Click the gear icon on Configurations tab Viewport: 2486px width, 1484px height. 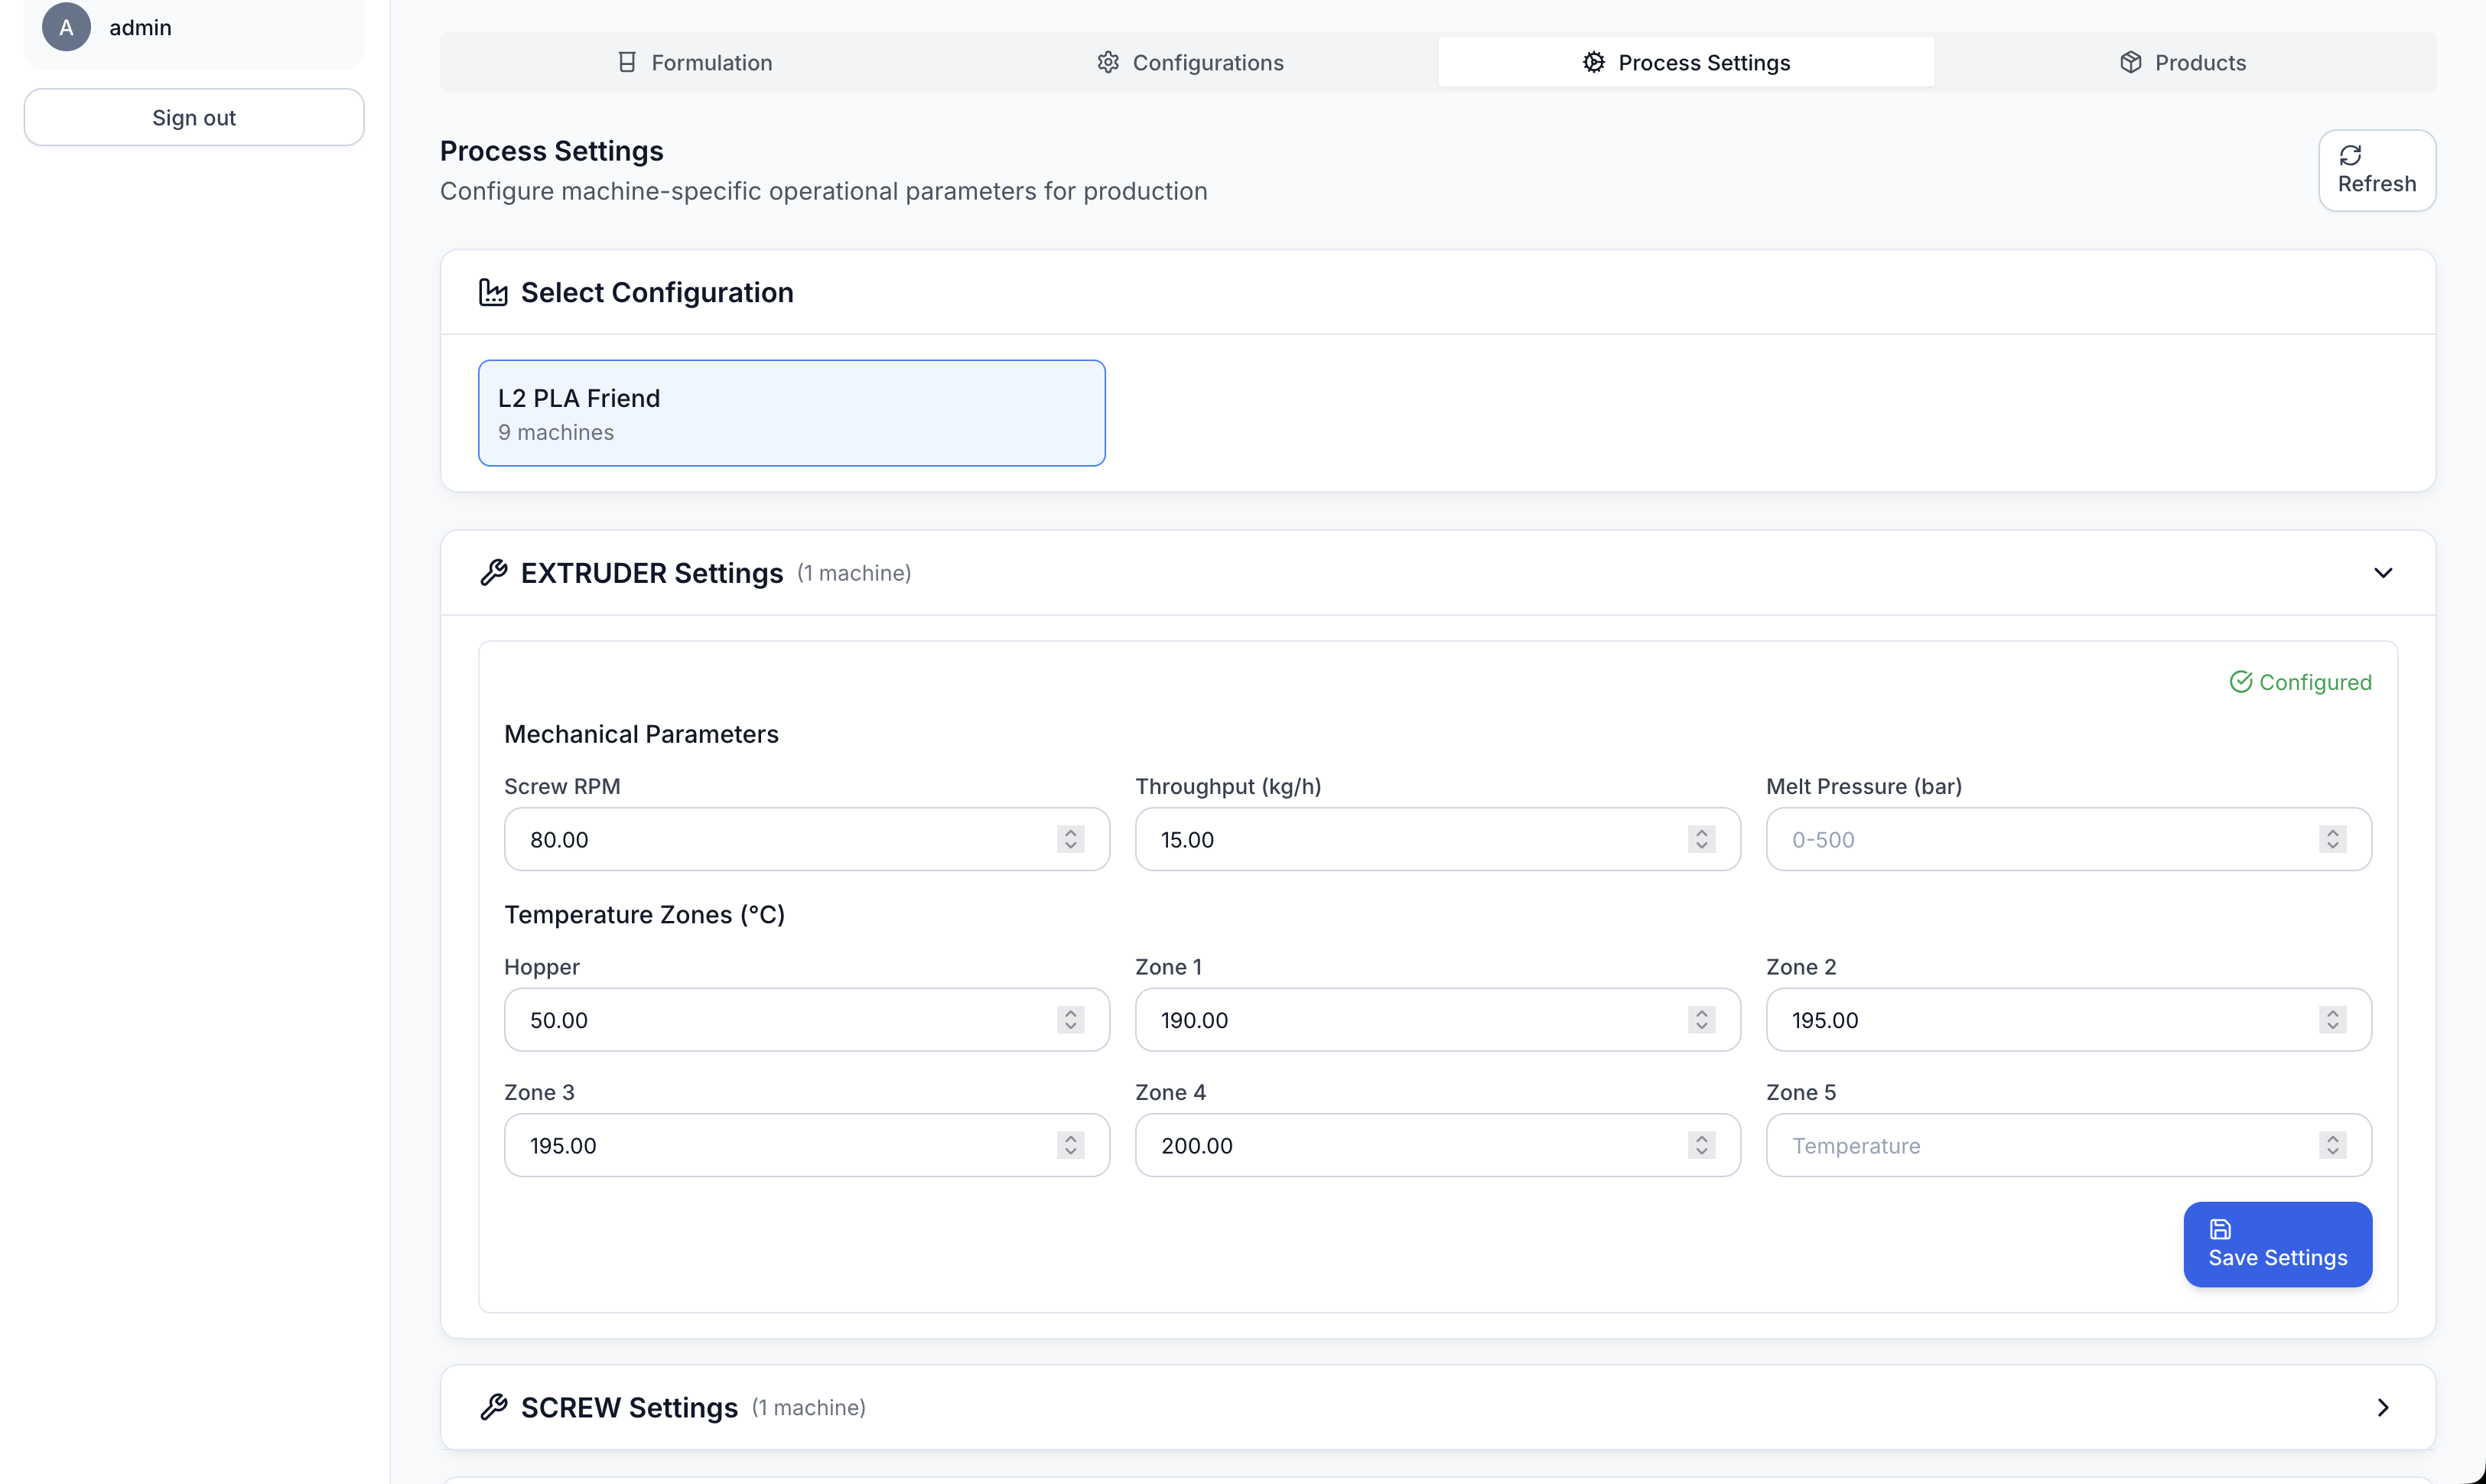(x=1107, y=61)
